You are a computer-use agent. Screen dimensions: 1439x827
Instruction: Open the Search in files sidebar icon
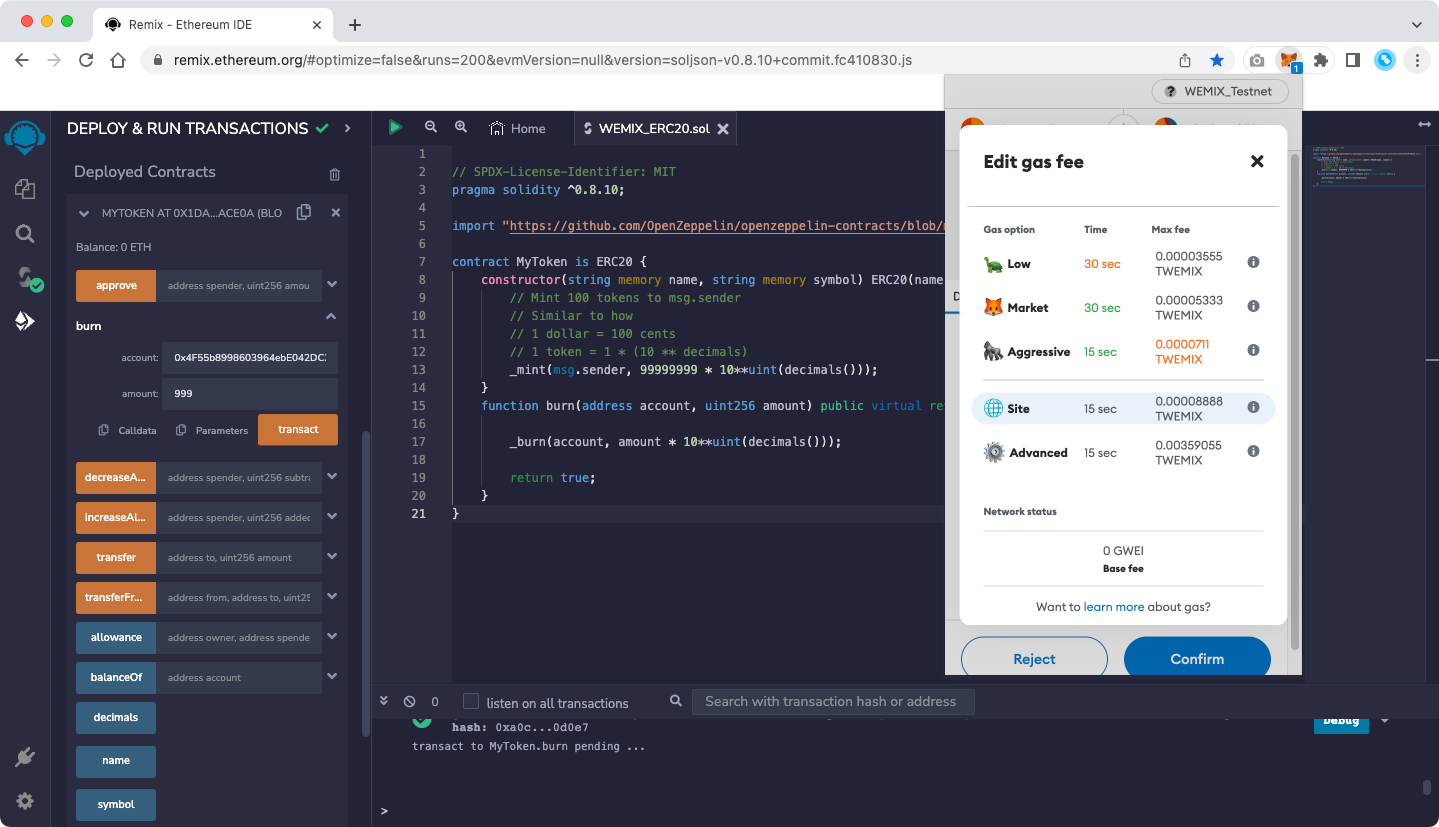click(25, 234)
